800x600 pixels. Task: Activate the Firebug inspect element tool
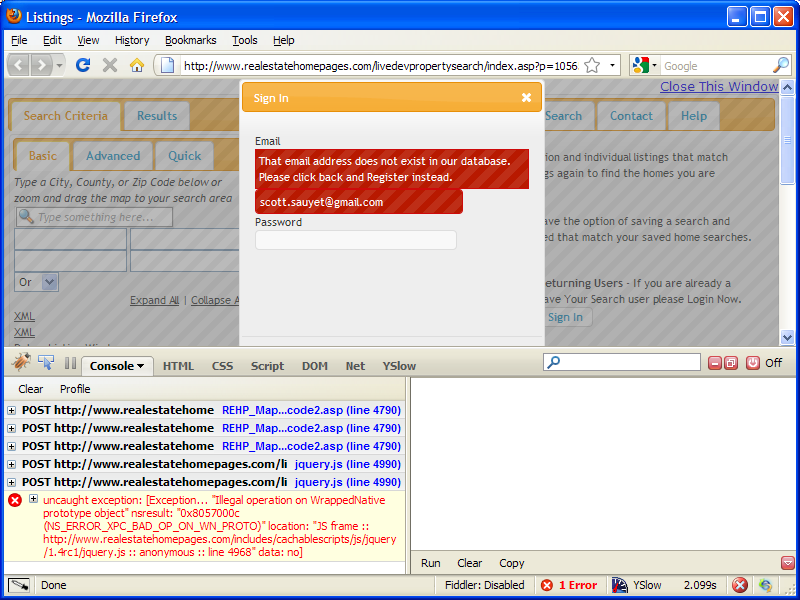(x=46, y=363)
